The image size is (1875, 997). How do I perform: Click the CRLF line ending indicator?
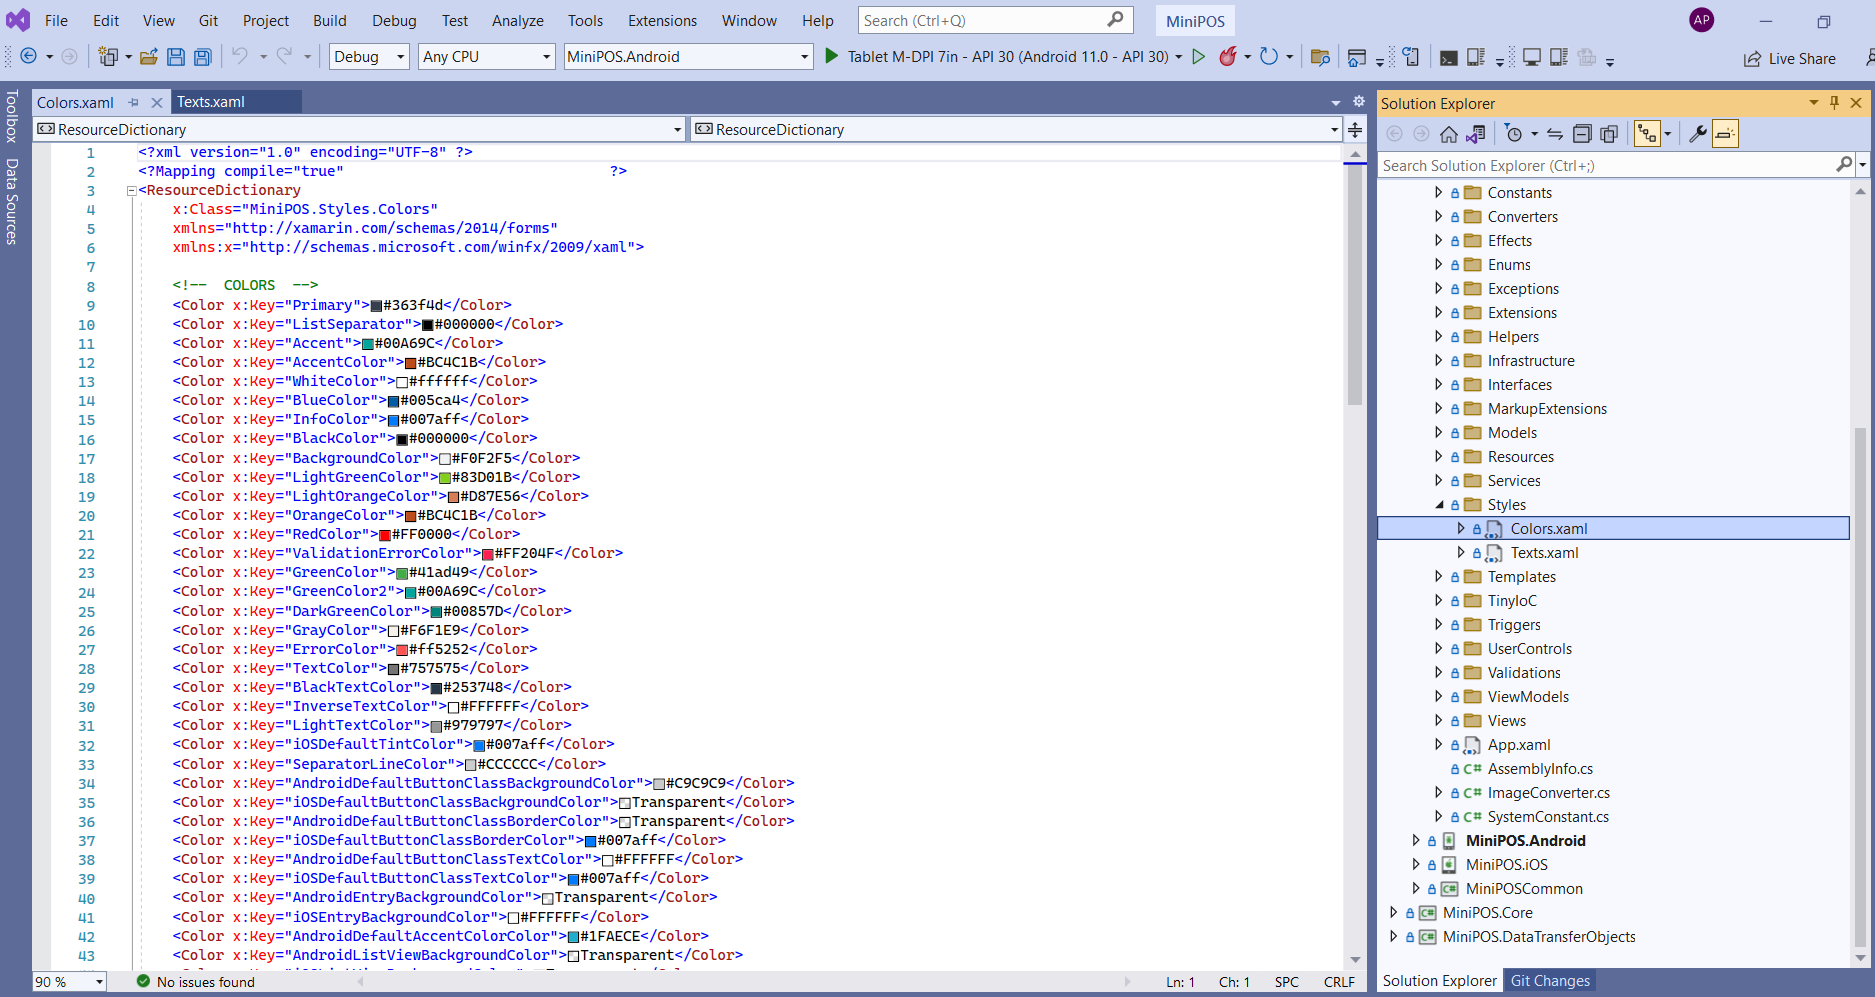pyautogui.click(x=1339, y=982)
